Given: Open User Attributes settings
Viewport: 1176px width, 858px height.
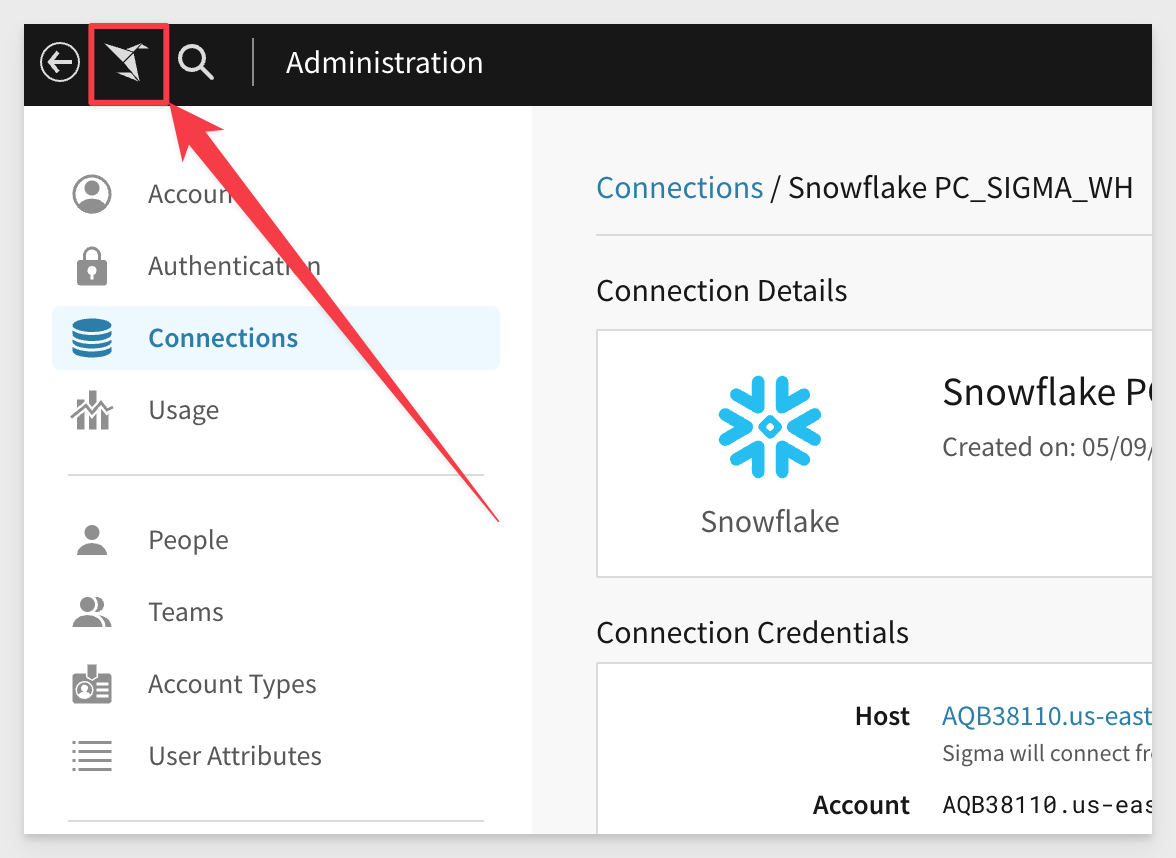Looking at the screenshot, I should tap(235, 756).
